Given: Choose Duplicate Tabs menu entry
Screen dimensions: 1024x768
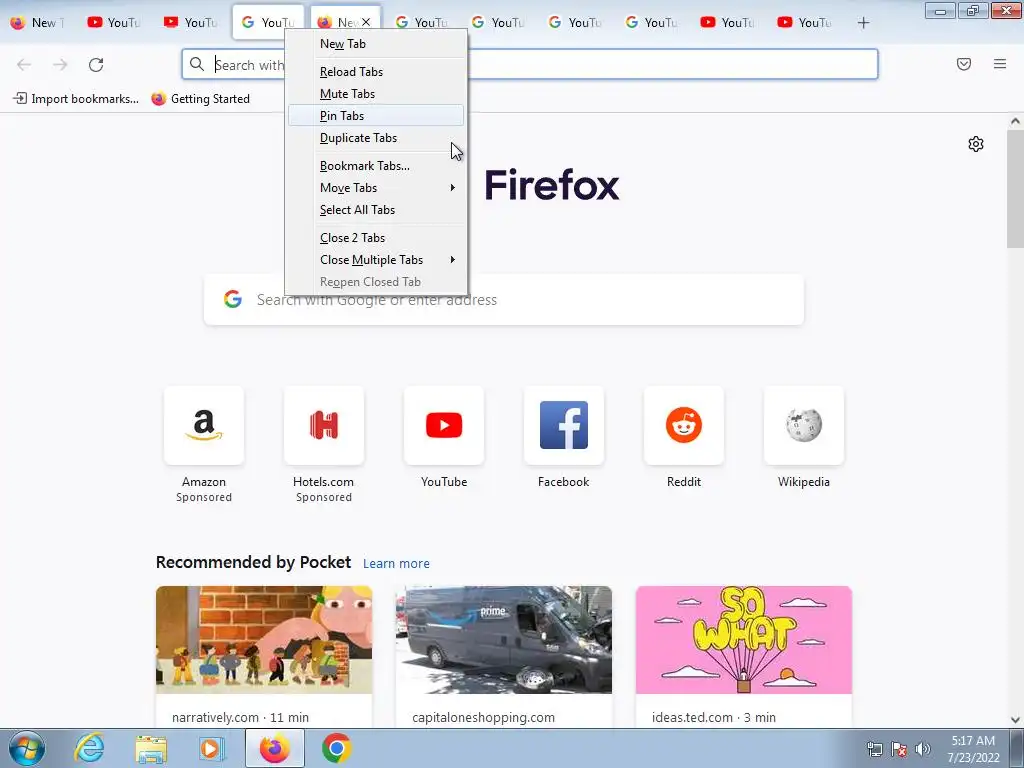Looking at the screenshot, I should pos(376,138).
